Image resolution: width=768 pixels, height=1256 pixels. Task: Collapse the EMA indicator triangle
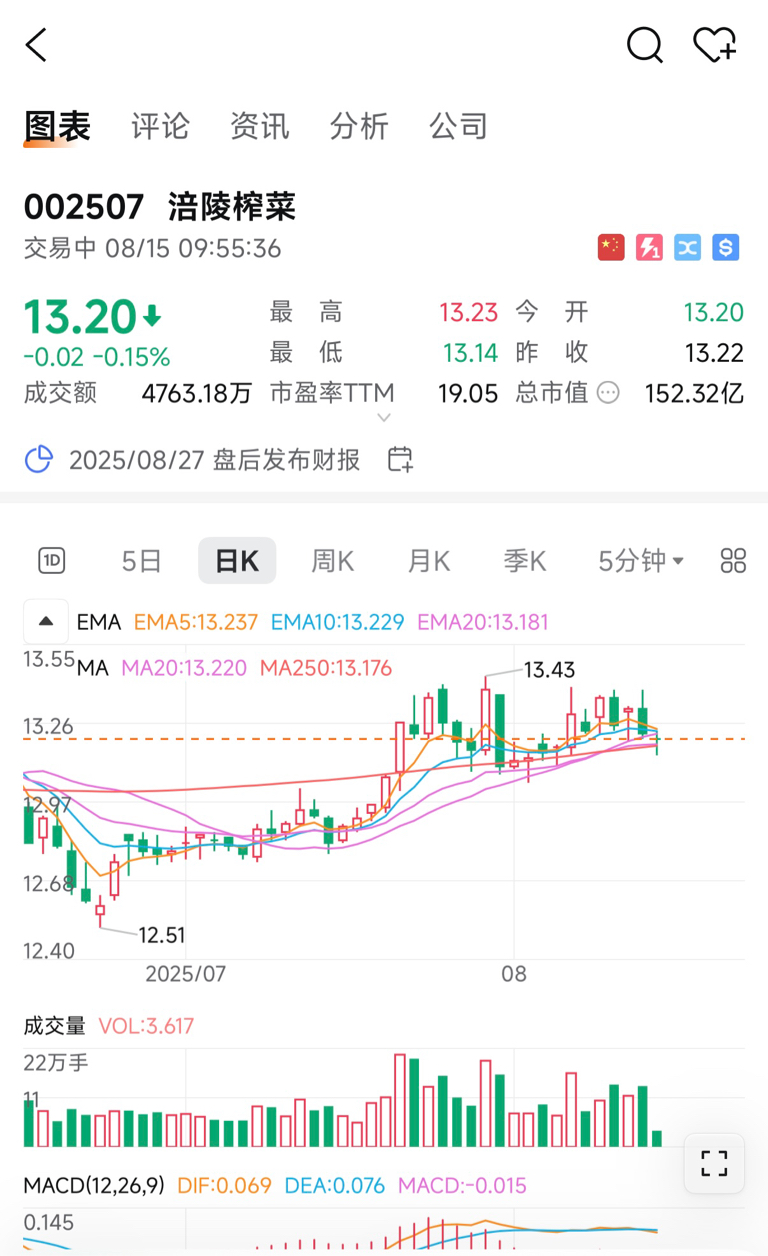pos(46,621)
